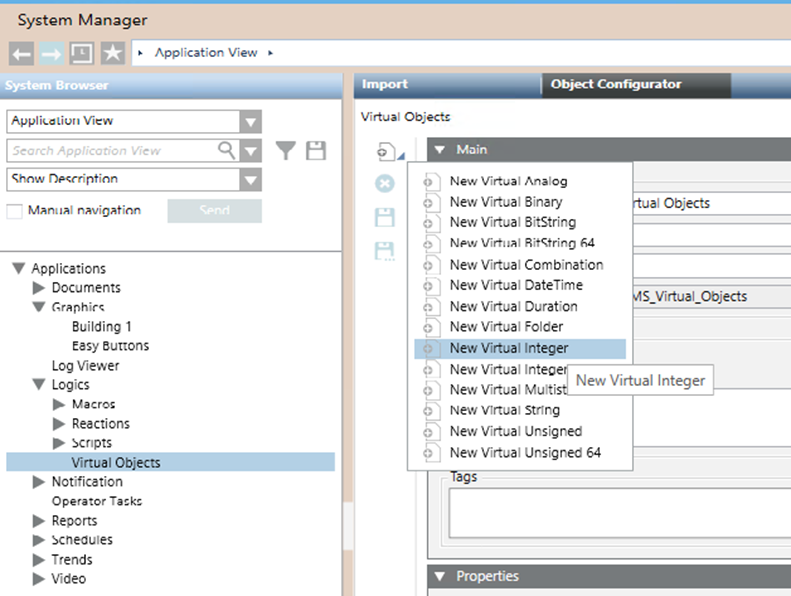Click the Send button

point(214,211)
